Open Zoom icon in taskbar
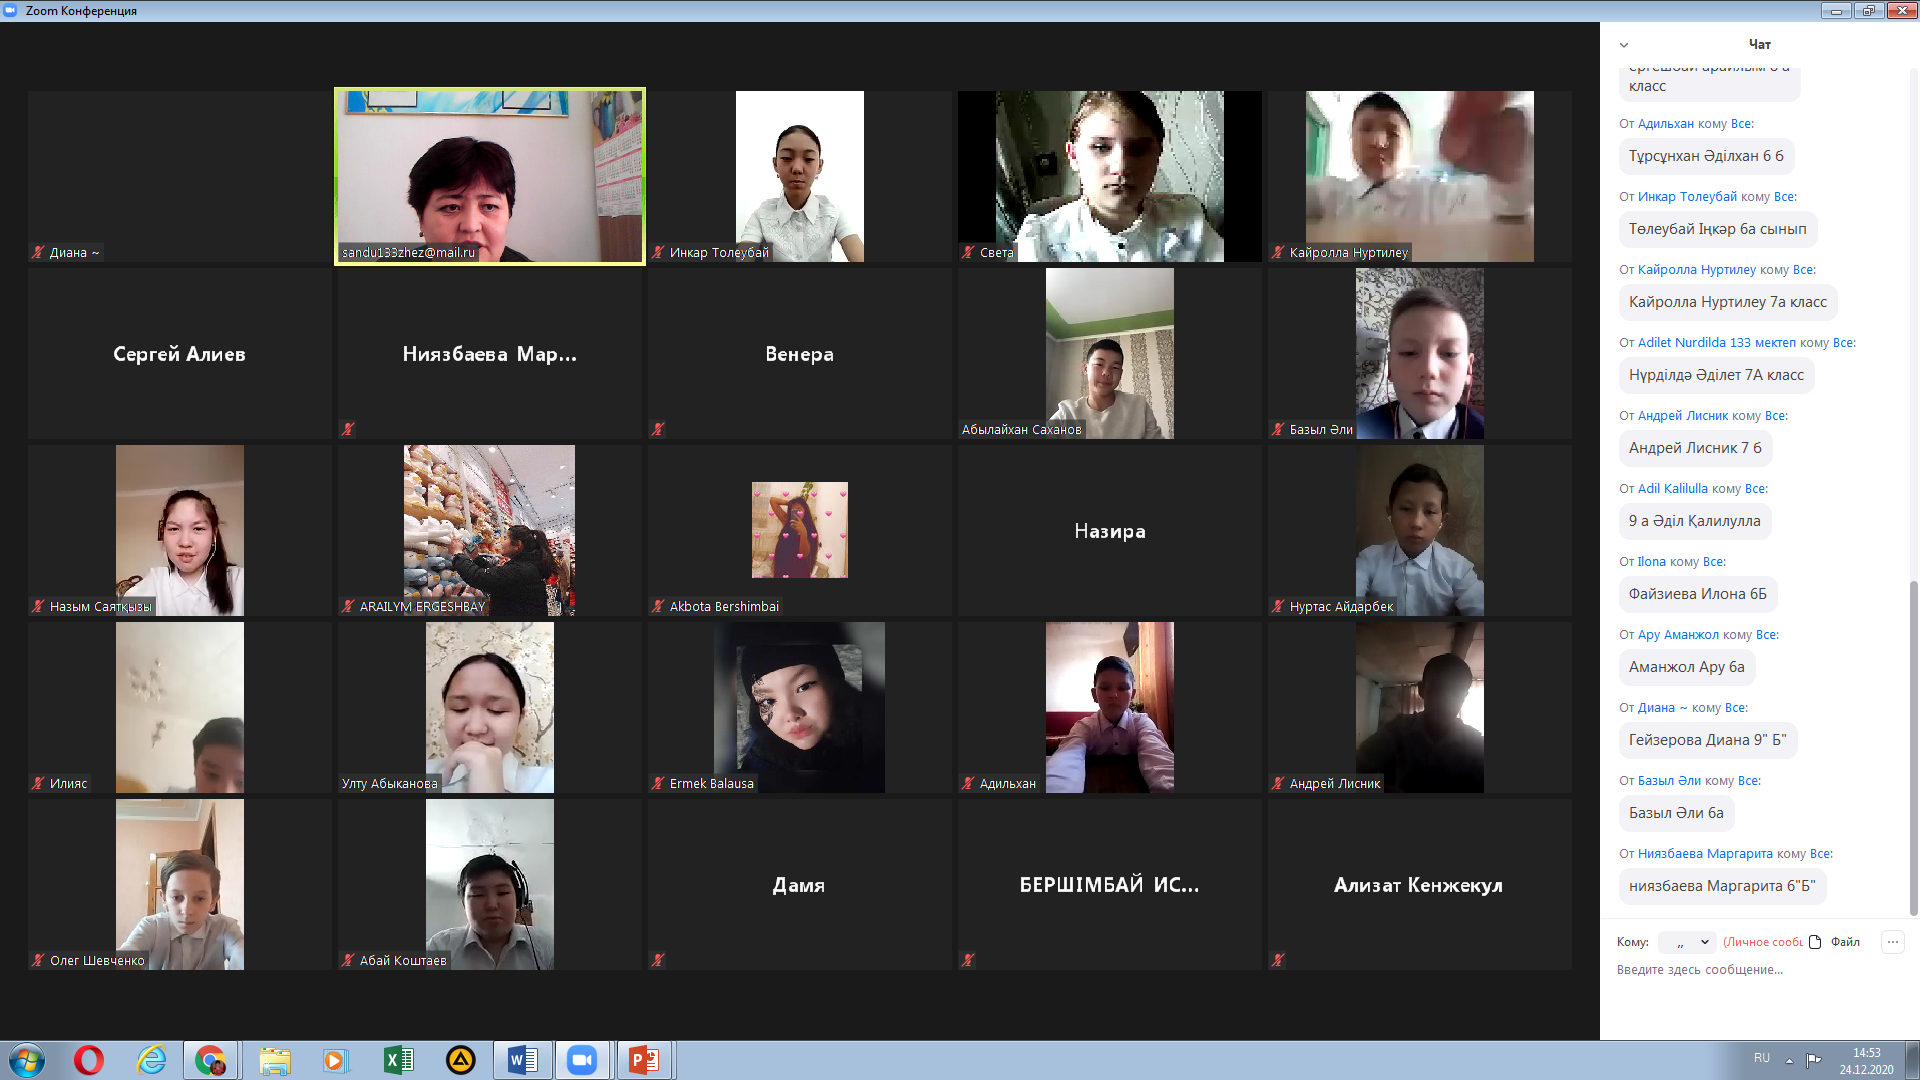 (581, 1060)
